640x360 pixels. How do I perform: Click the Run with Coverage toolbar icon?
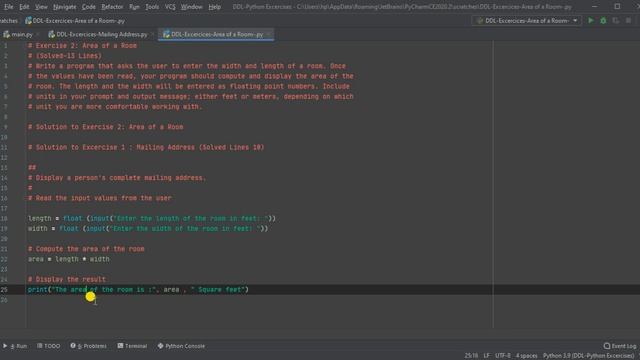point(616,20)
